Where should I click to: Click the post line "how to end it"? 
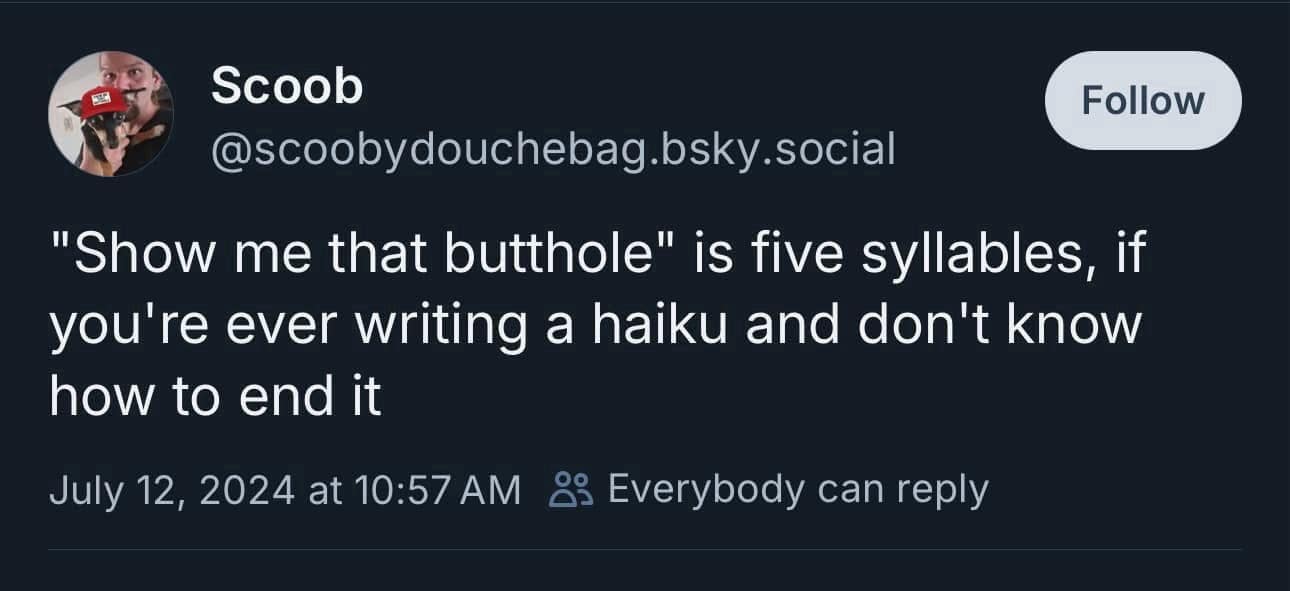(215, 396)
